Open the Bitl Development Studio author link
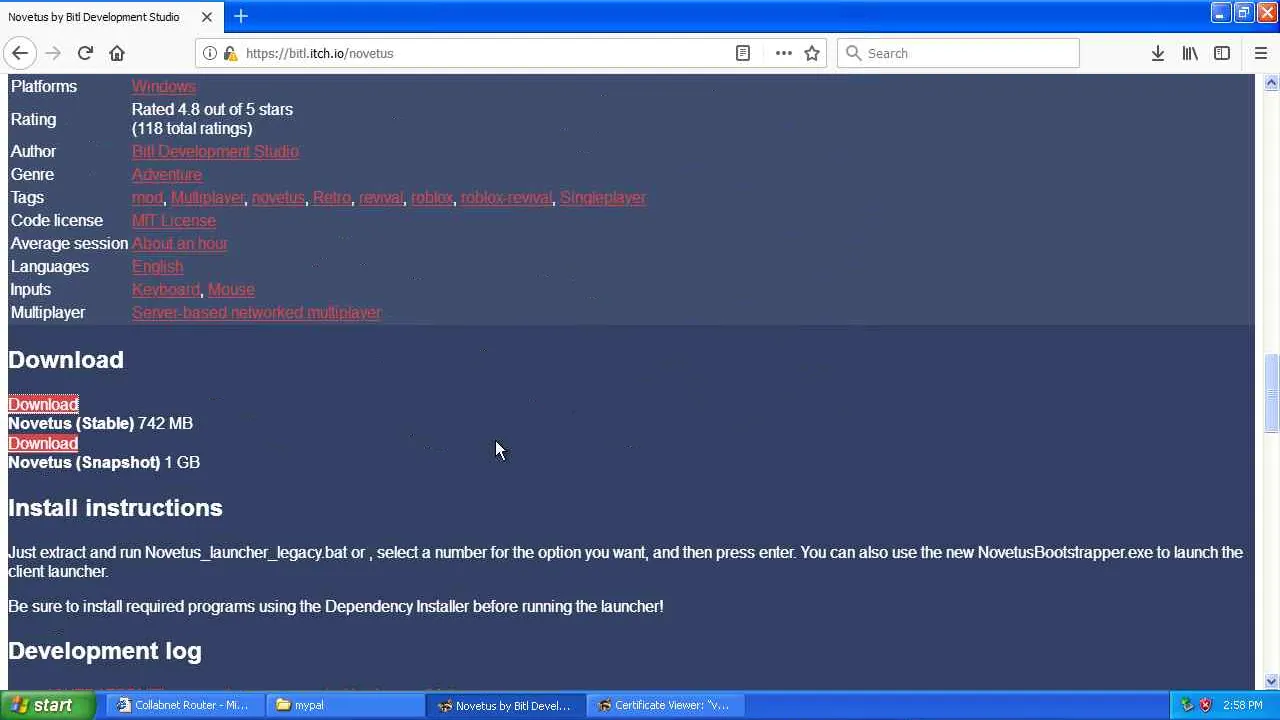Screen dimensions: 1280x720 pos(215,151)
